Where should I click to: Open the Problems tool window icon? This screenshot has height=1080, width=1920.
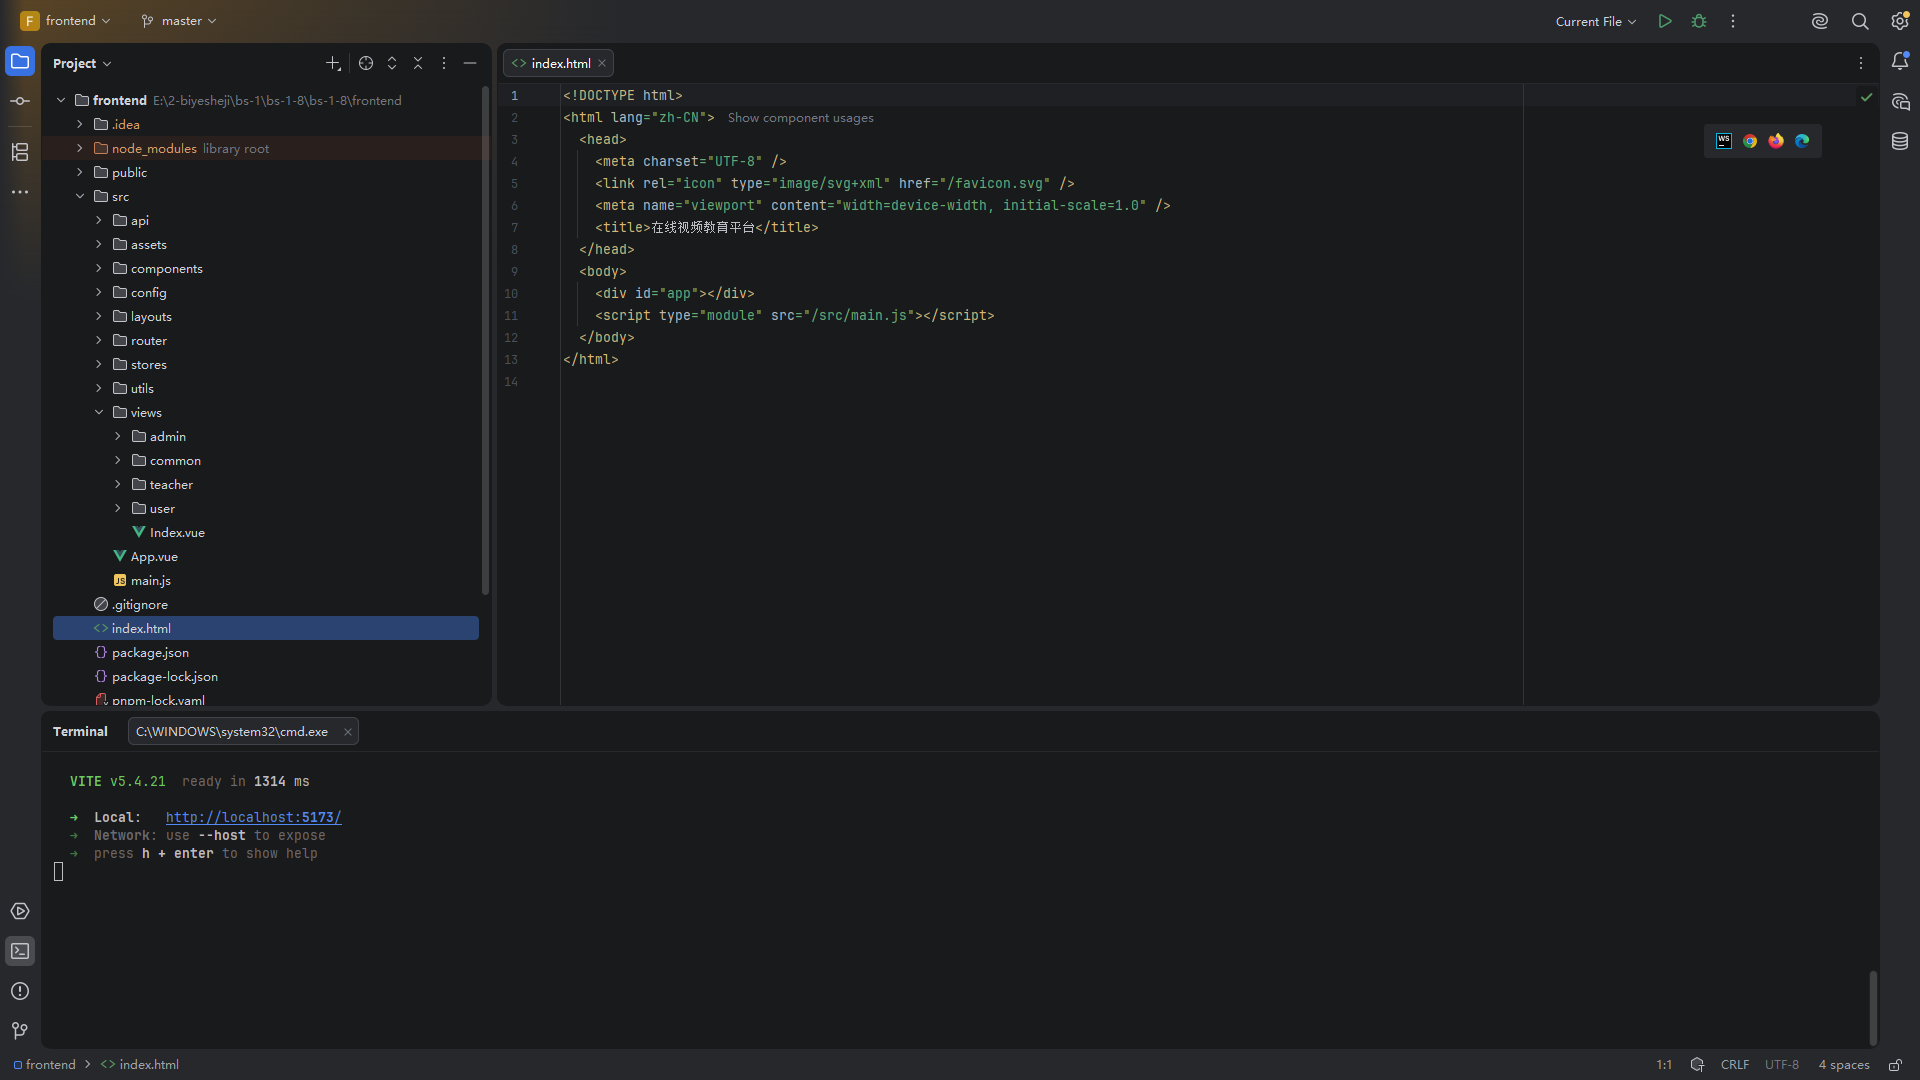tap(20, 991)
